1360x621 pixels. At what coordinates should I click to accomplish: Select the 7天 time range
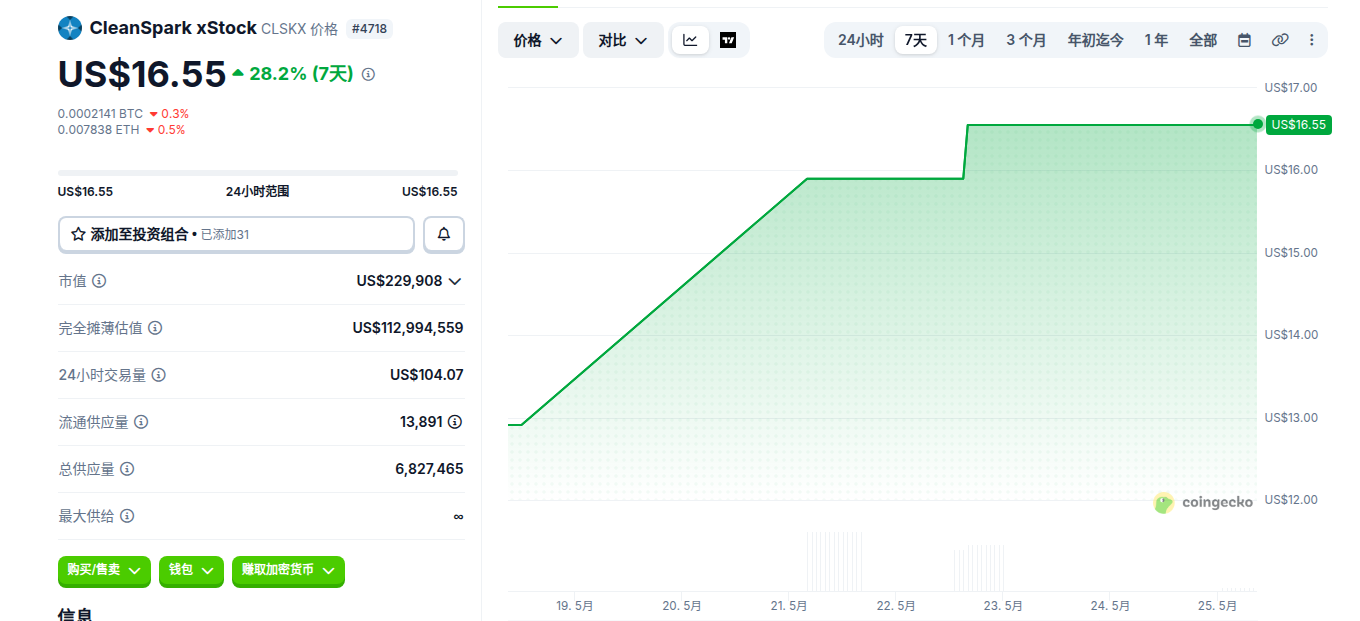pos(915,40)
